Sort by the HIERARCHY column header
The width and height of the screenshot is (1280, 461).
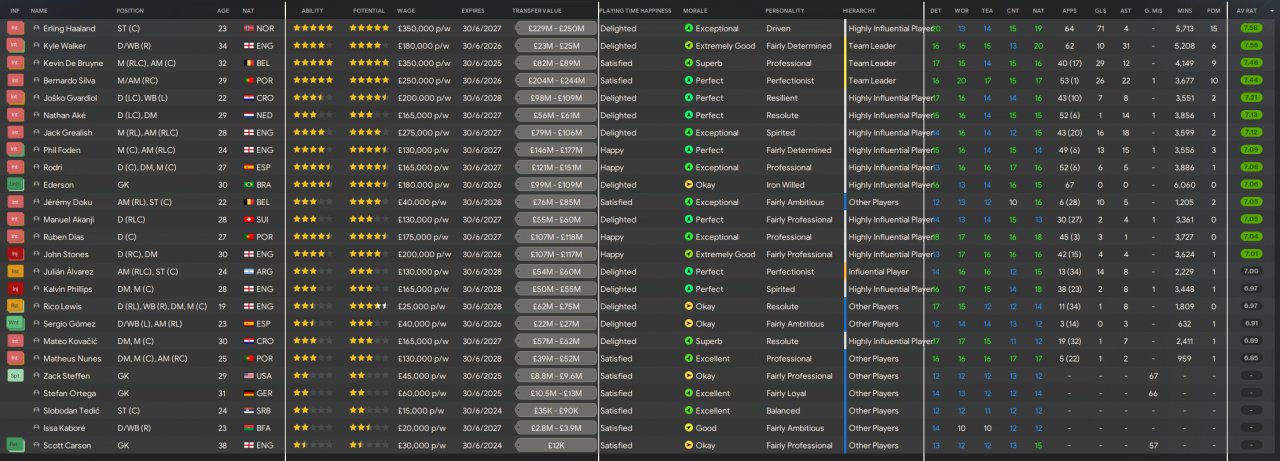click(x=859, y=10)
